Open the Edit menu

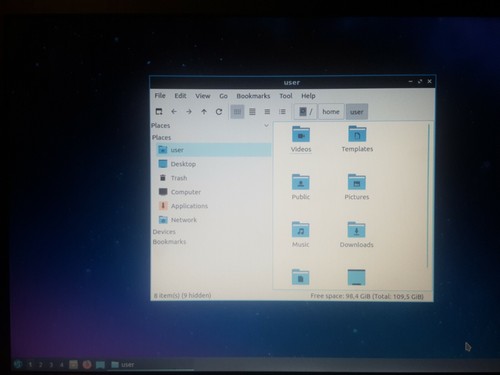[180, 96]
